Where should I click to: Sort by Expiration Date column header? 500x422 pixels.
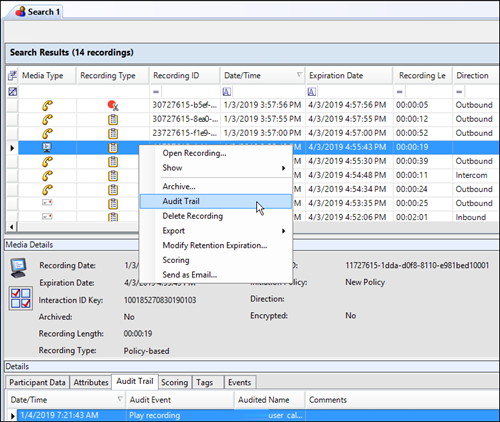pyautogui.click(x=349, y=76)
